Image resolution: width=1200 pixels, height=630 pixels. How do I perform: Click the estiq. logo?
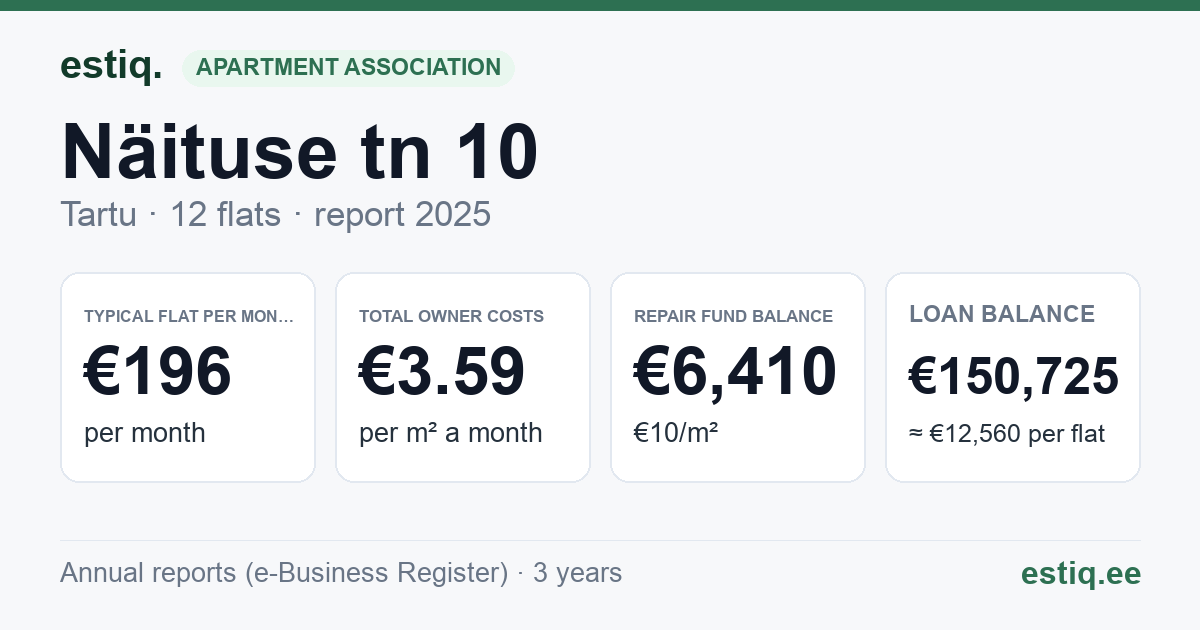coord(111,67)
